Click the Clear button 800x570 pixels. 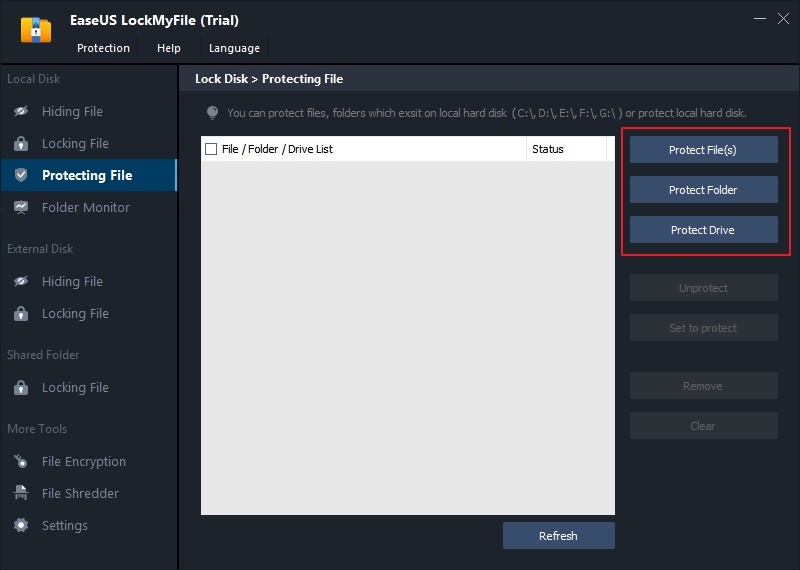(x=704, y=426)
